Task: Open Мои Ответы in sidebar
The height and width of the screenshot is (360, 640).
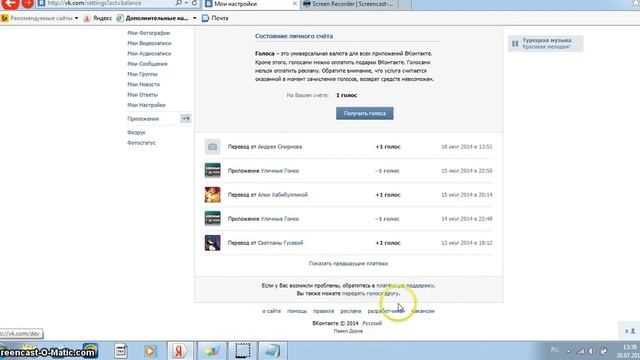Action: click(x=142, y=95)
